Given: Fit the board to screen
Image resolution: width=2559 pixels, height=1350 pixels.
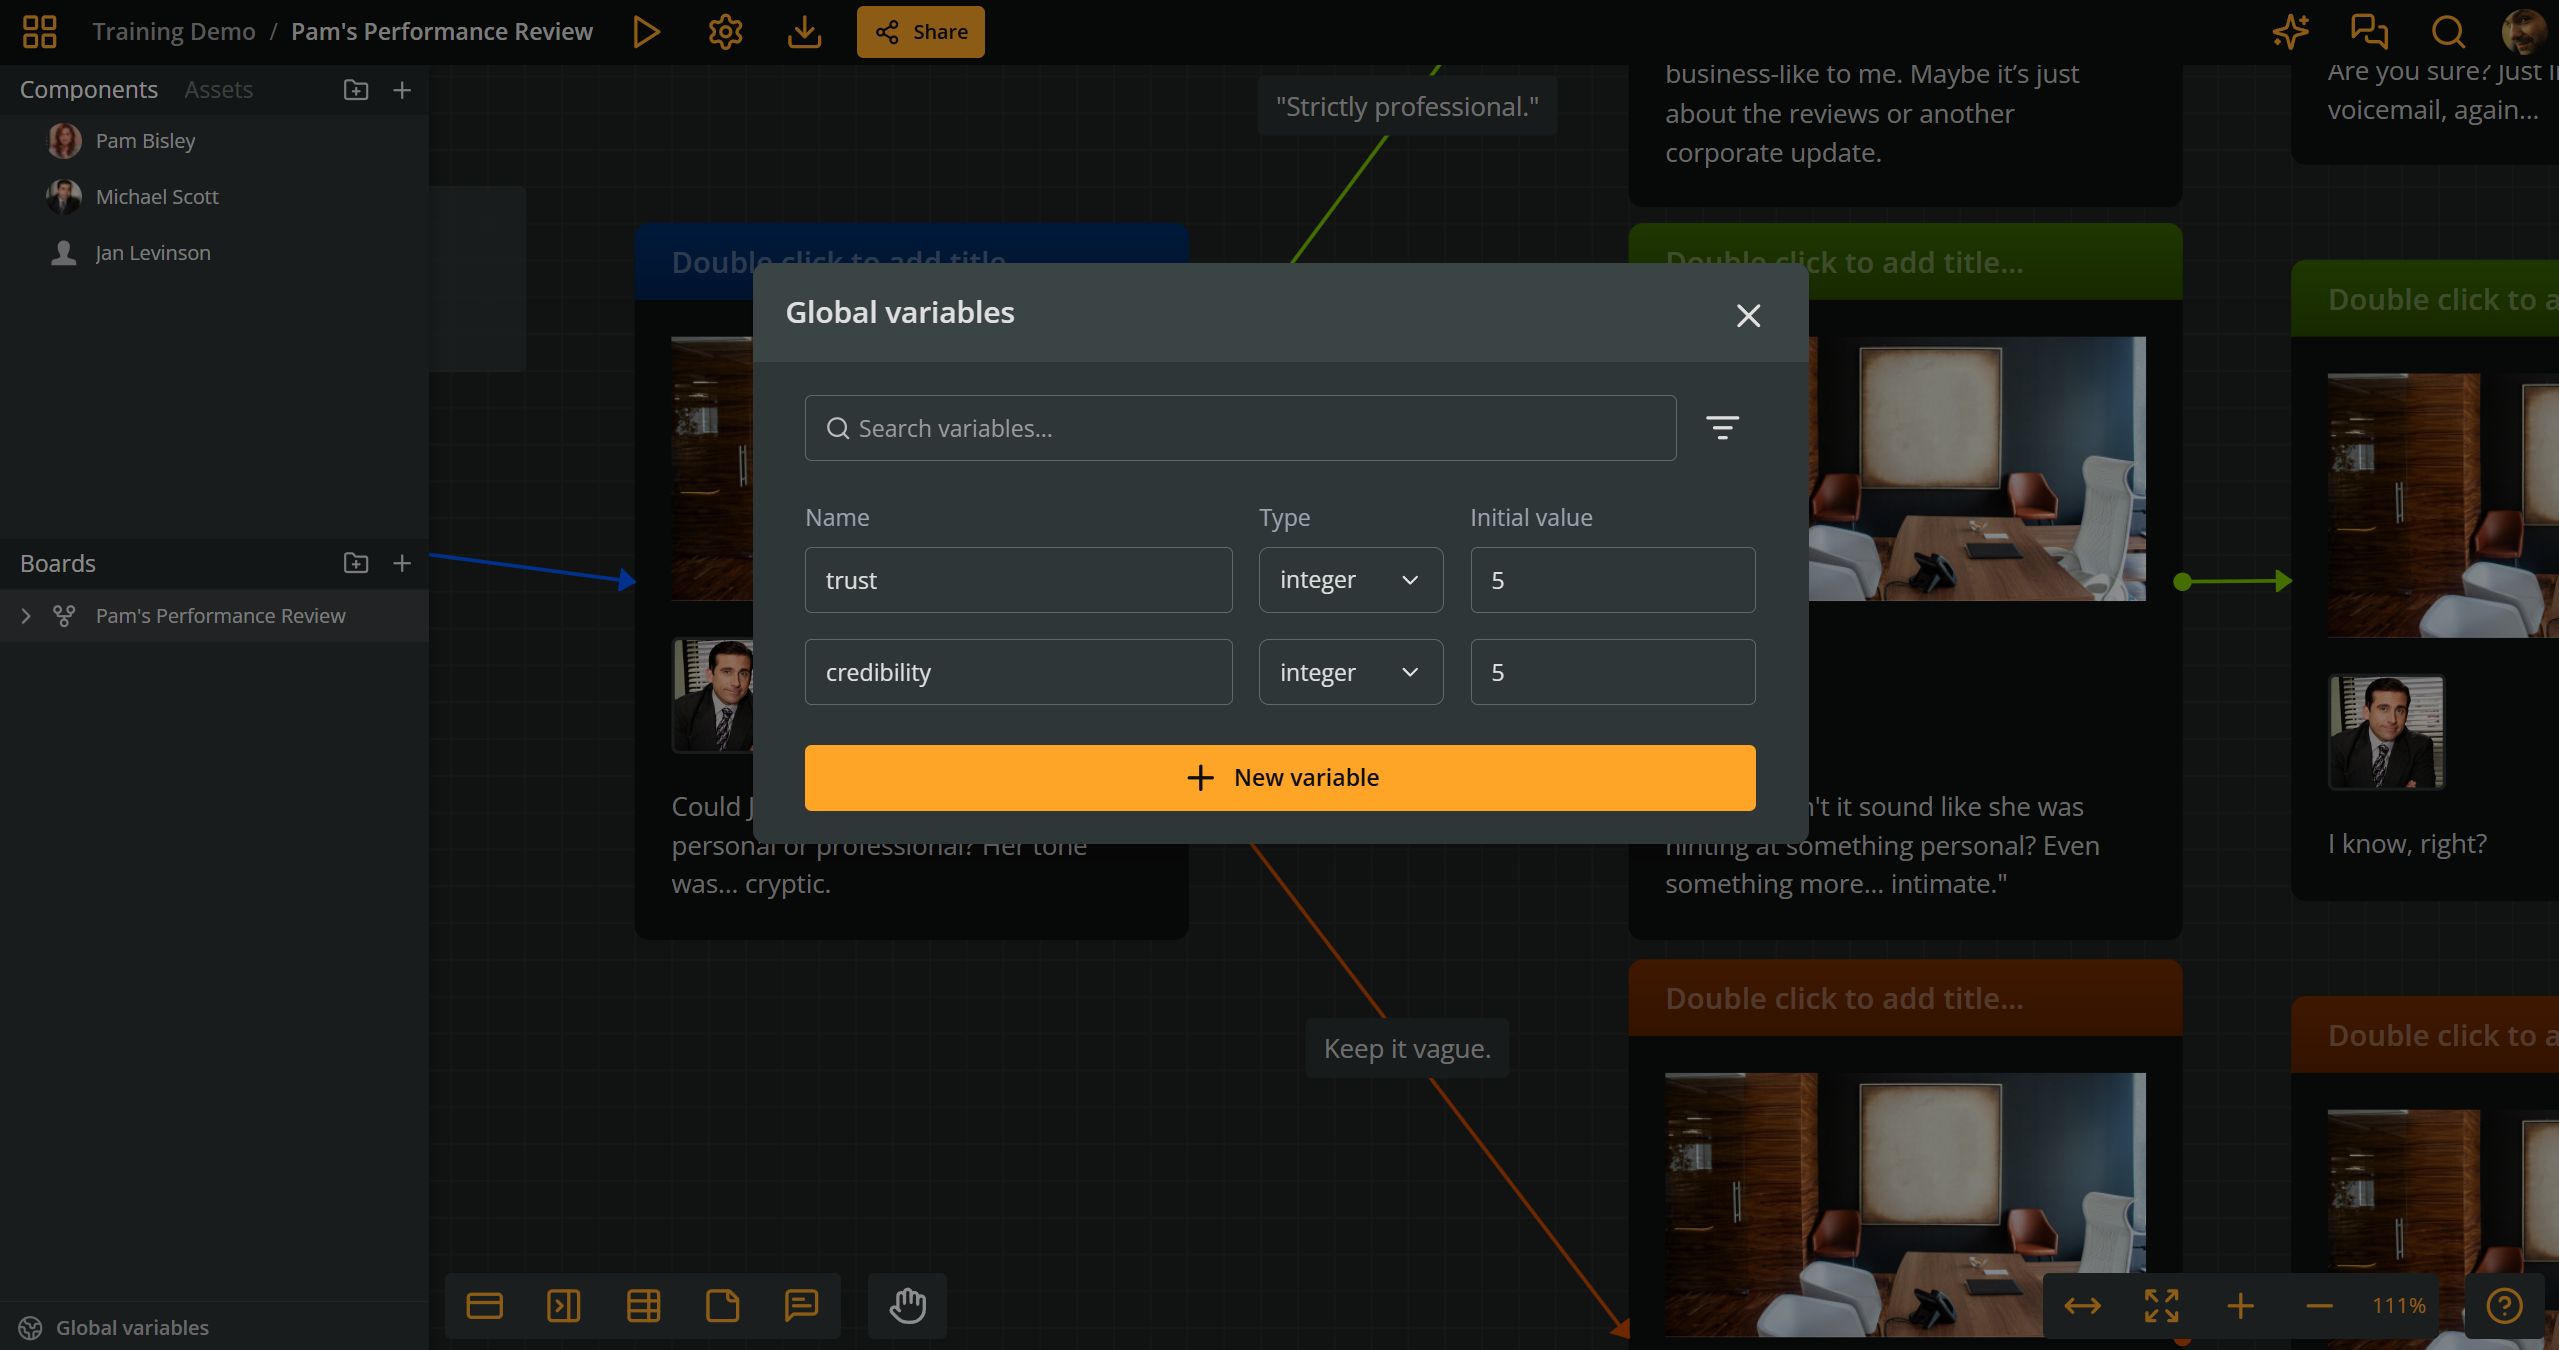Looking at the screenshot, I should click(x=2160, y=1305).
